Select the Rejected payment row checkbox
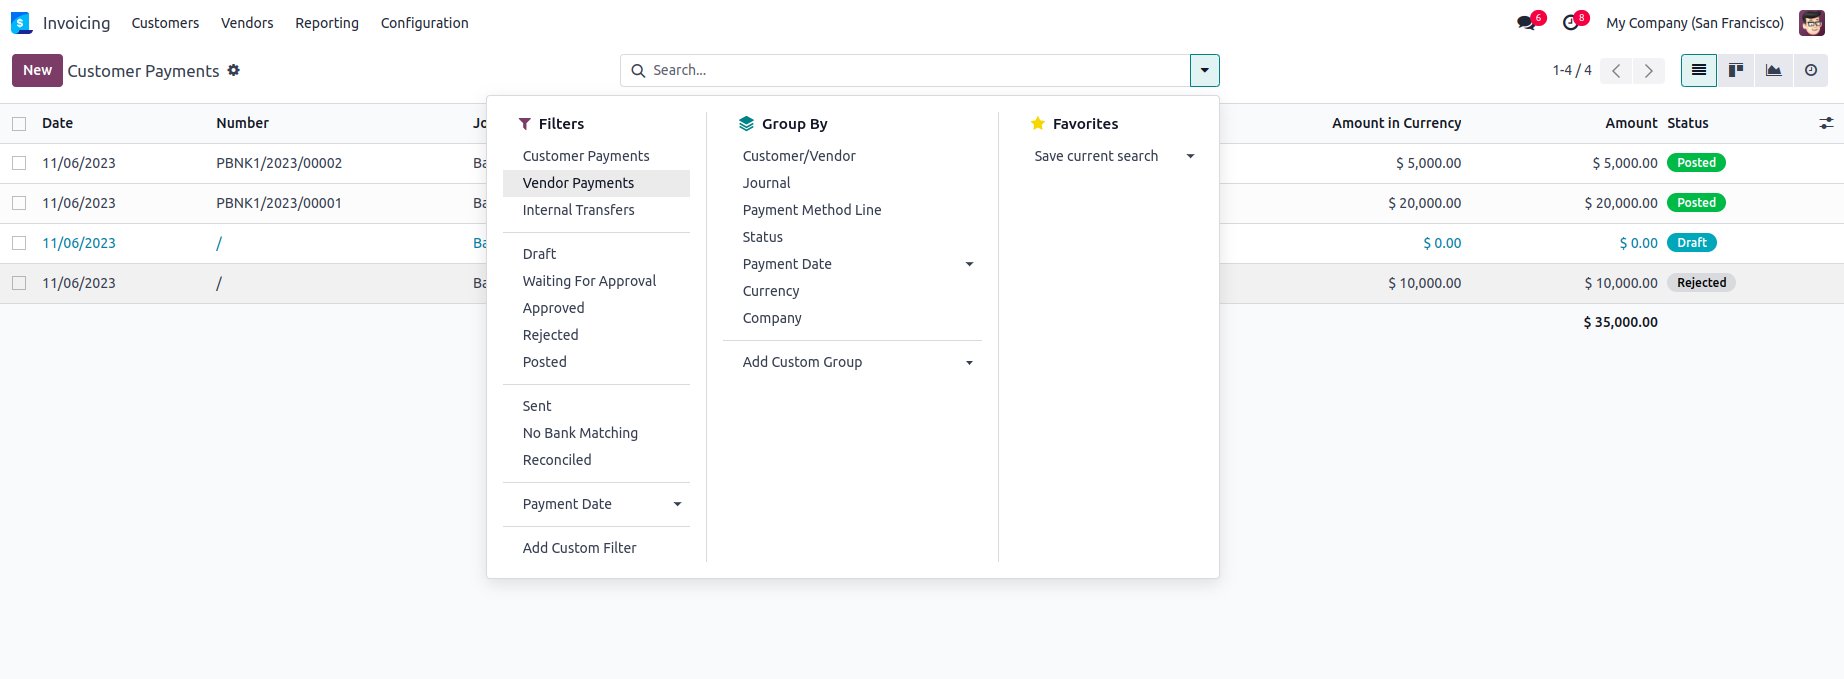This screenshot has height=679, width=1844. pos(19,283)
